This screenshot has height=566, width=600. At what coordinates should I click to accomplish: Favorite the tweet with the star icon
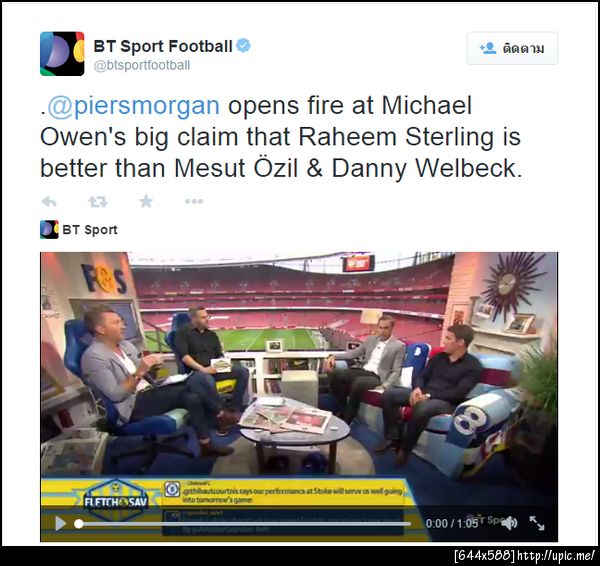pyautogui.click(x=146, y=201)
